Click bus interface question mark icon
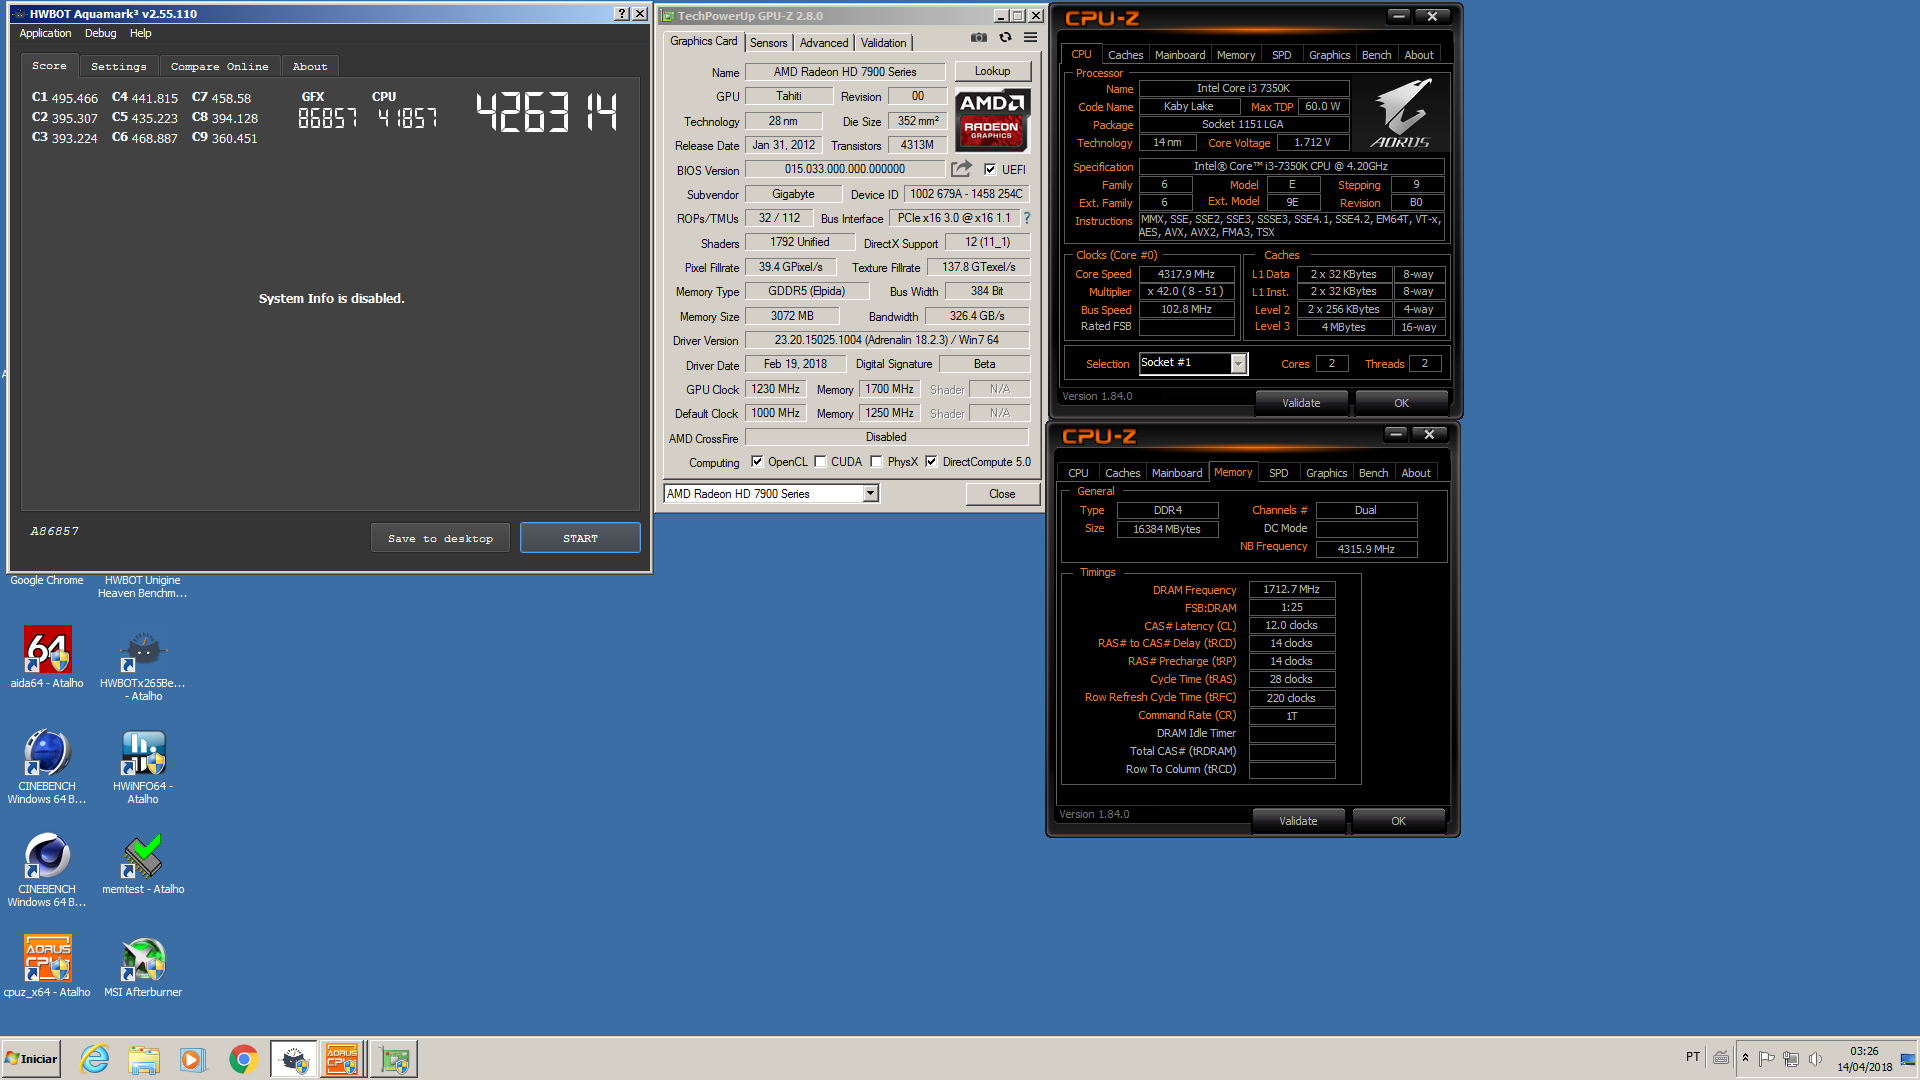Viewport: 1920px width, 1080px height. [x=1026, y=218]
